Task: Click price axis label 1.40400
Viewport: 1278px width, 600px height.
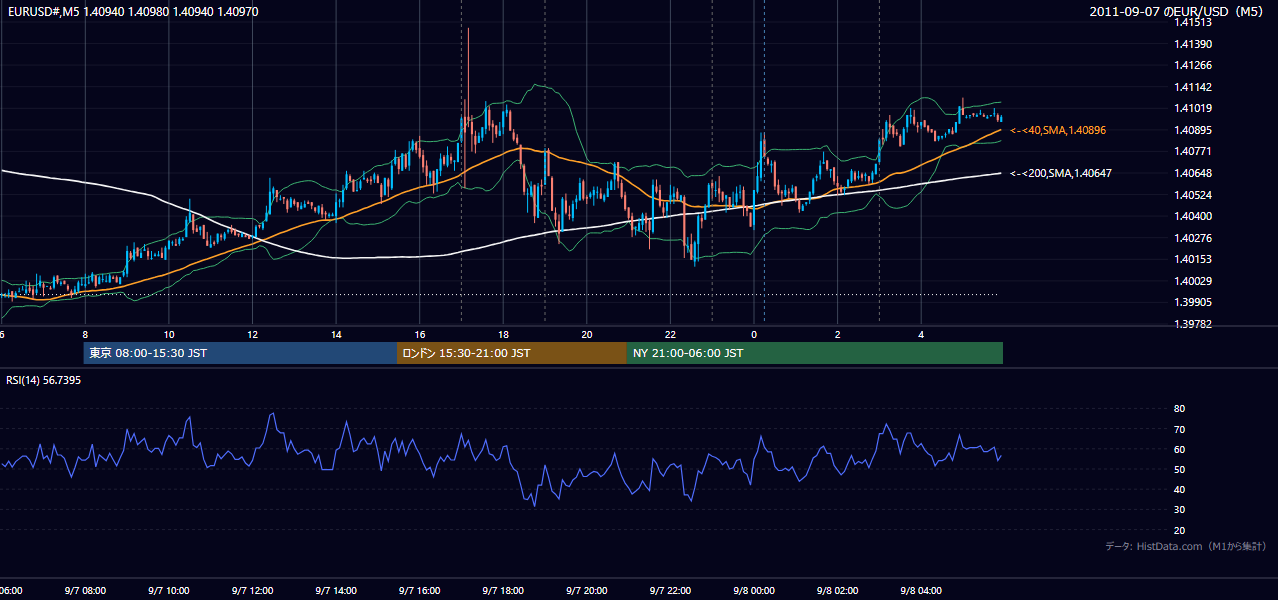Action: tap(1192, 216)
